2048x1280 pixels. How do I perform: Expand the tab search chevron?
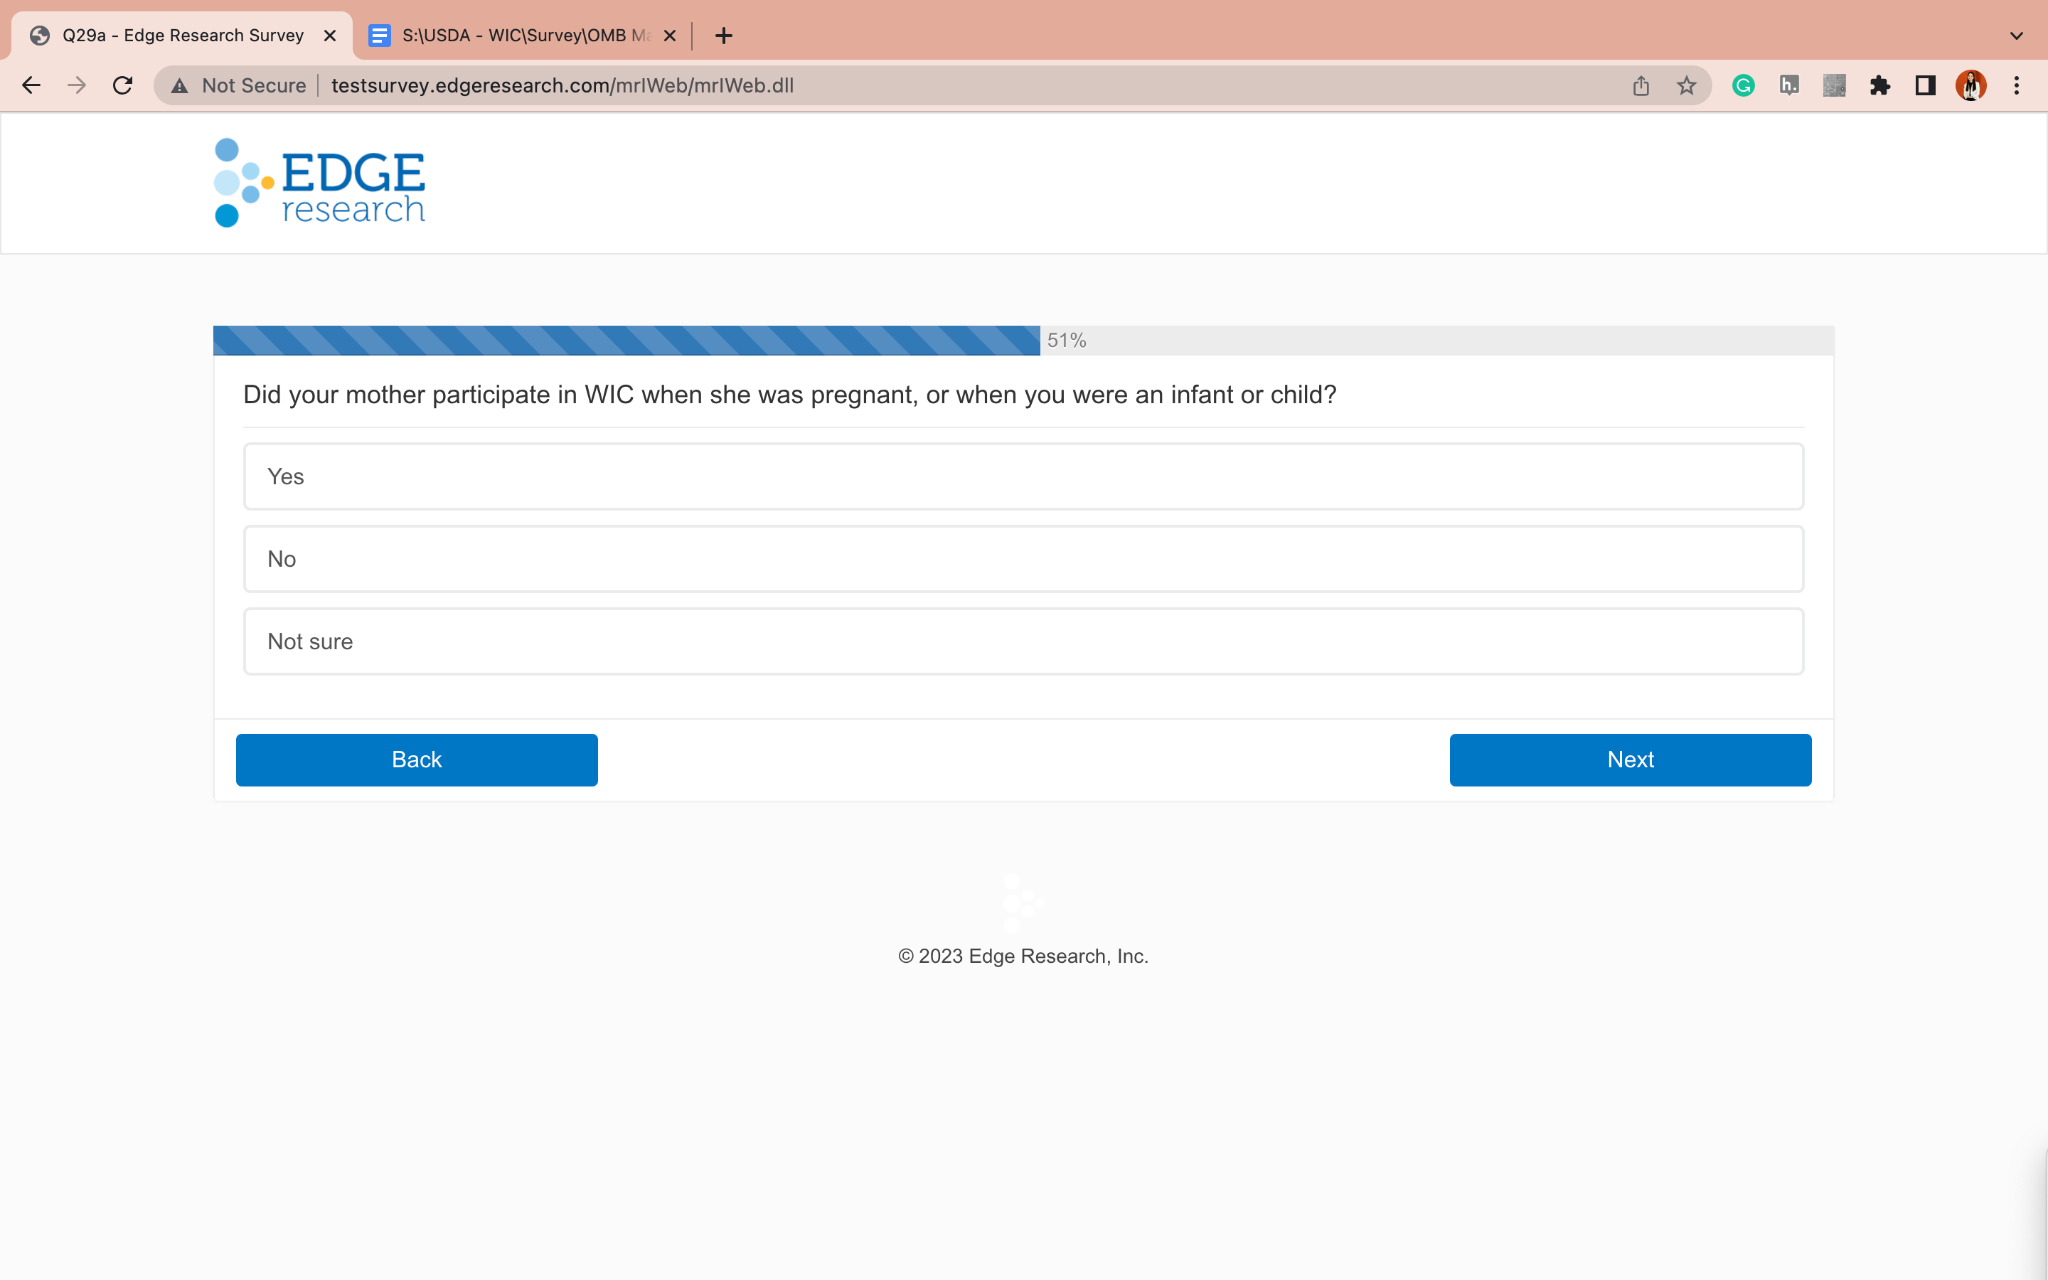tap(2016, 36)
